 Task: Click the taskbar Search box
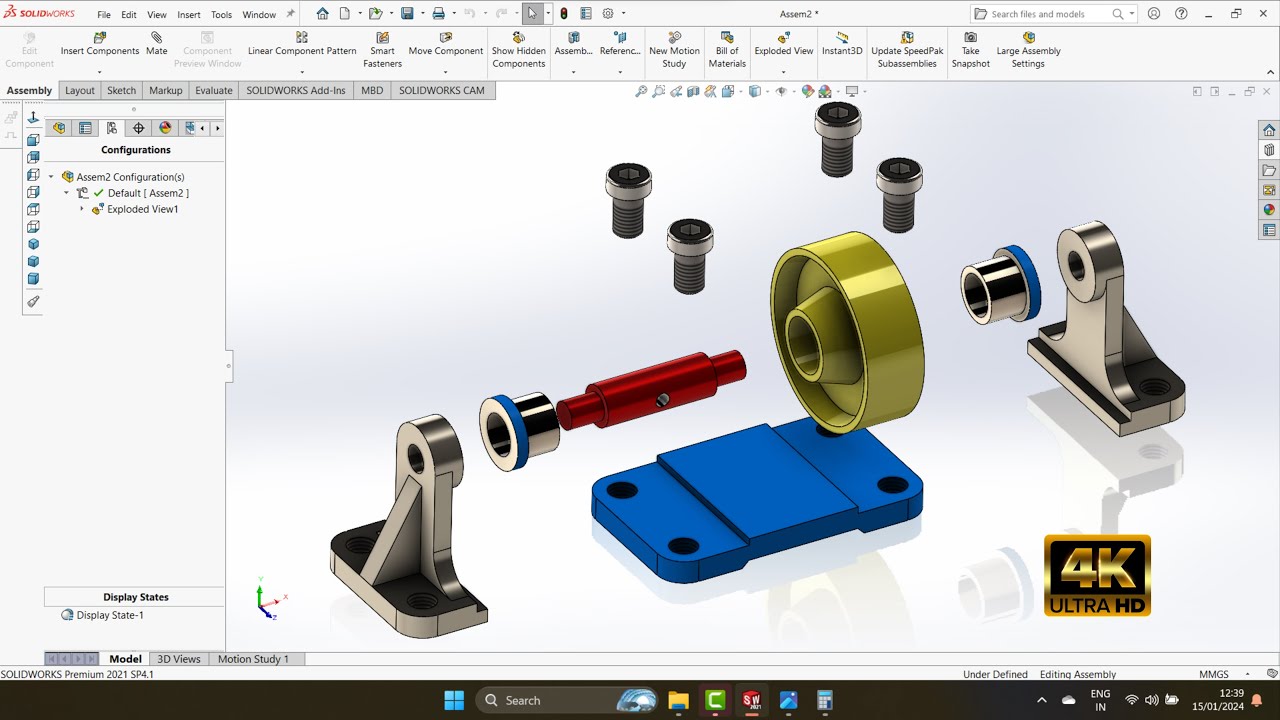pos(567,700)
